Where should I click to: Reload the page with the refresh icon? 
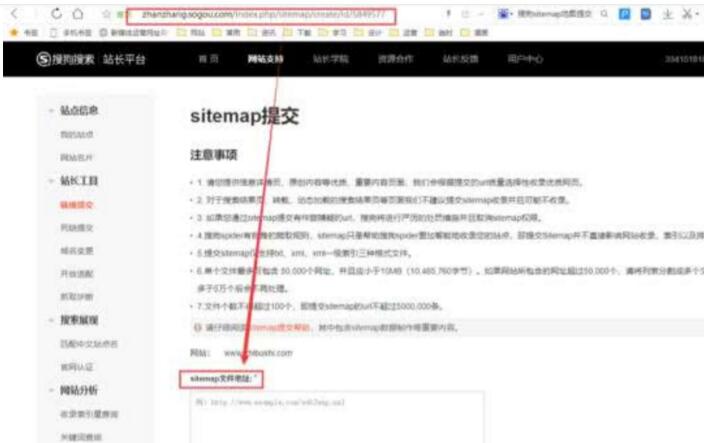coord(56,14)
